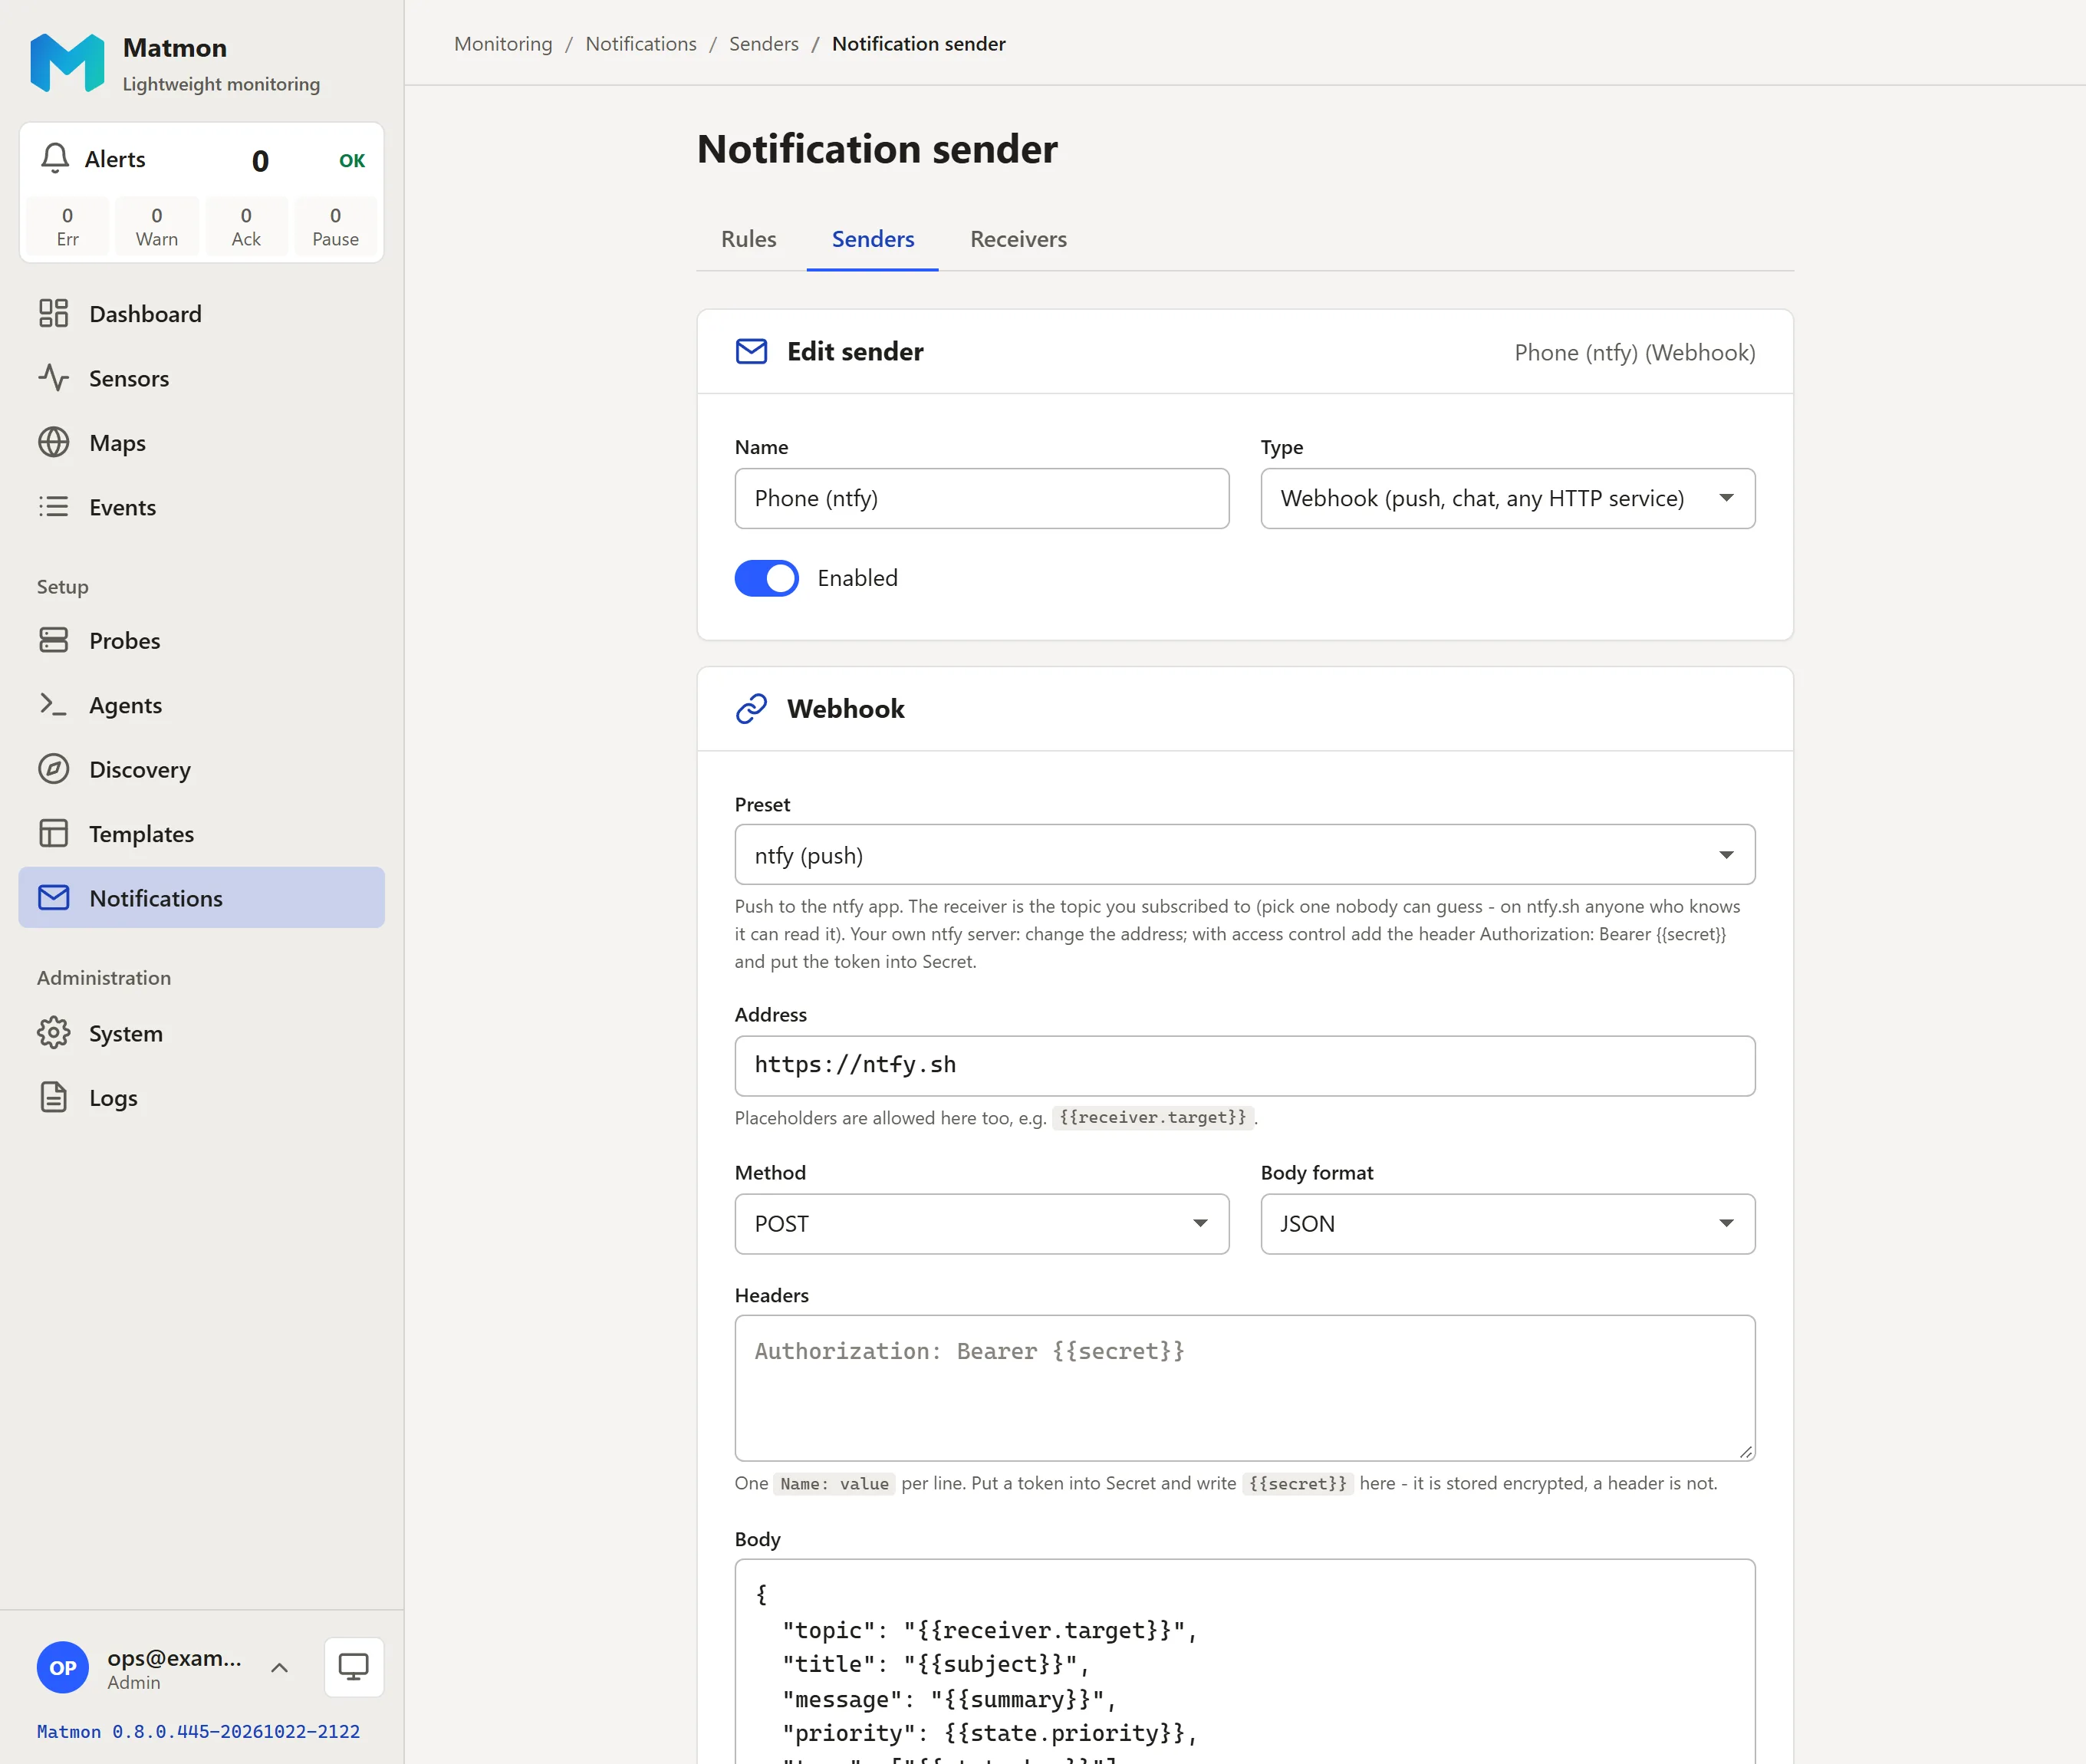
Task: Click the monitor display mode icon
Action: (x=354, y=1667)
